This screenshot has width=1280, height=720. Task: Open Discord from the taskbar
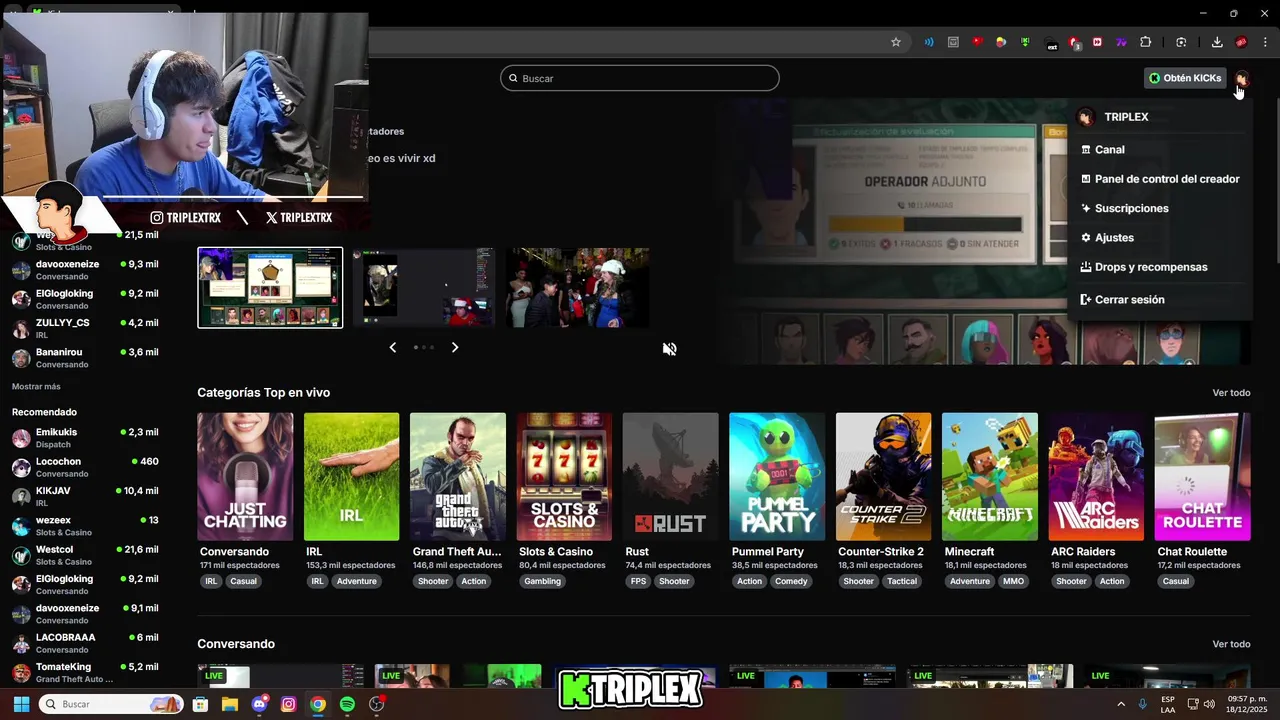point(260,704)
